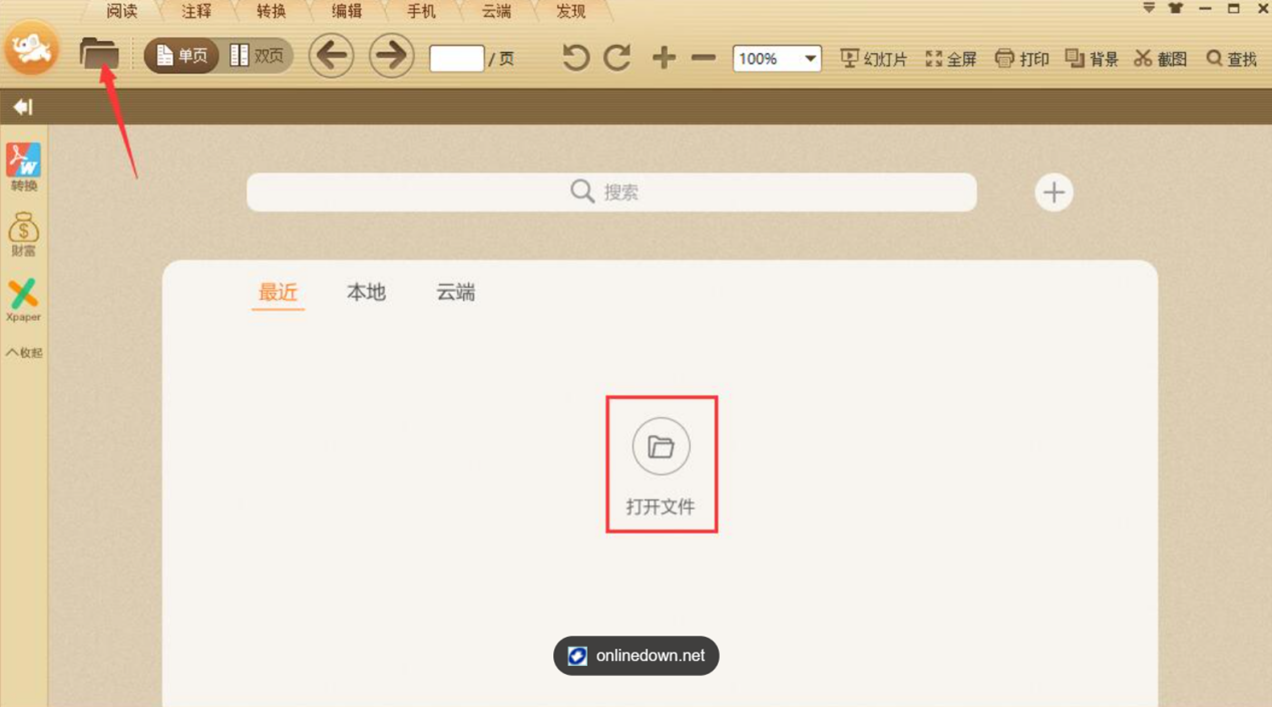Take a screenshot with 截图 tool
This screenshot has width=1272, height=707.
(1158, 58)
